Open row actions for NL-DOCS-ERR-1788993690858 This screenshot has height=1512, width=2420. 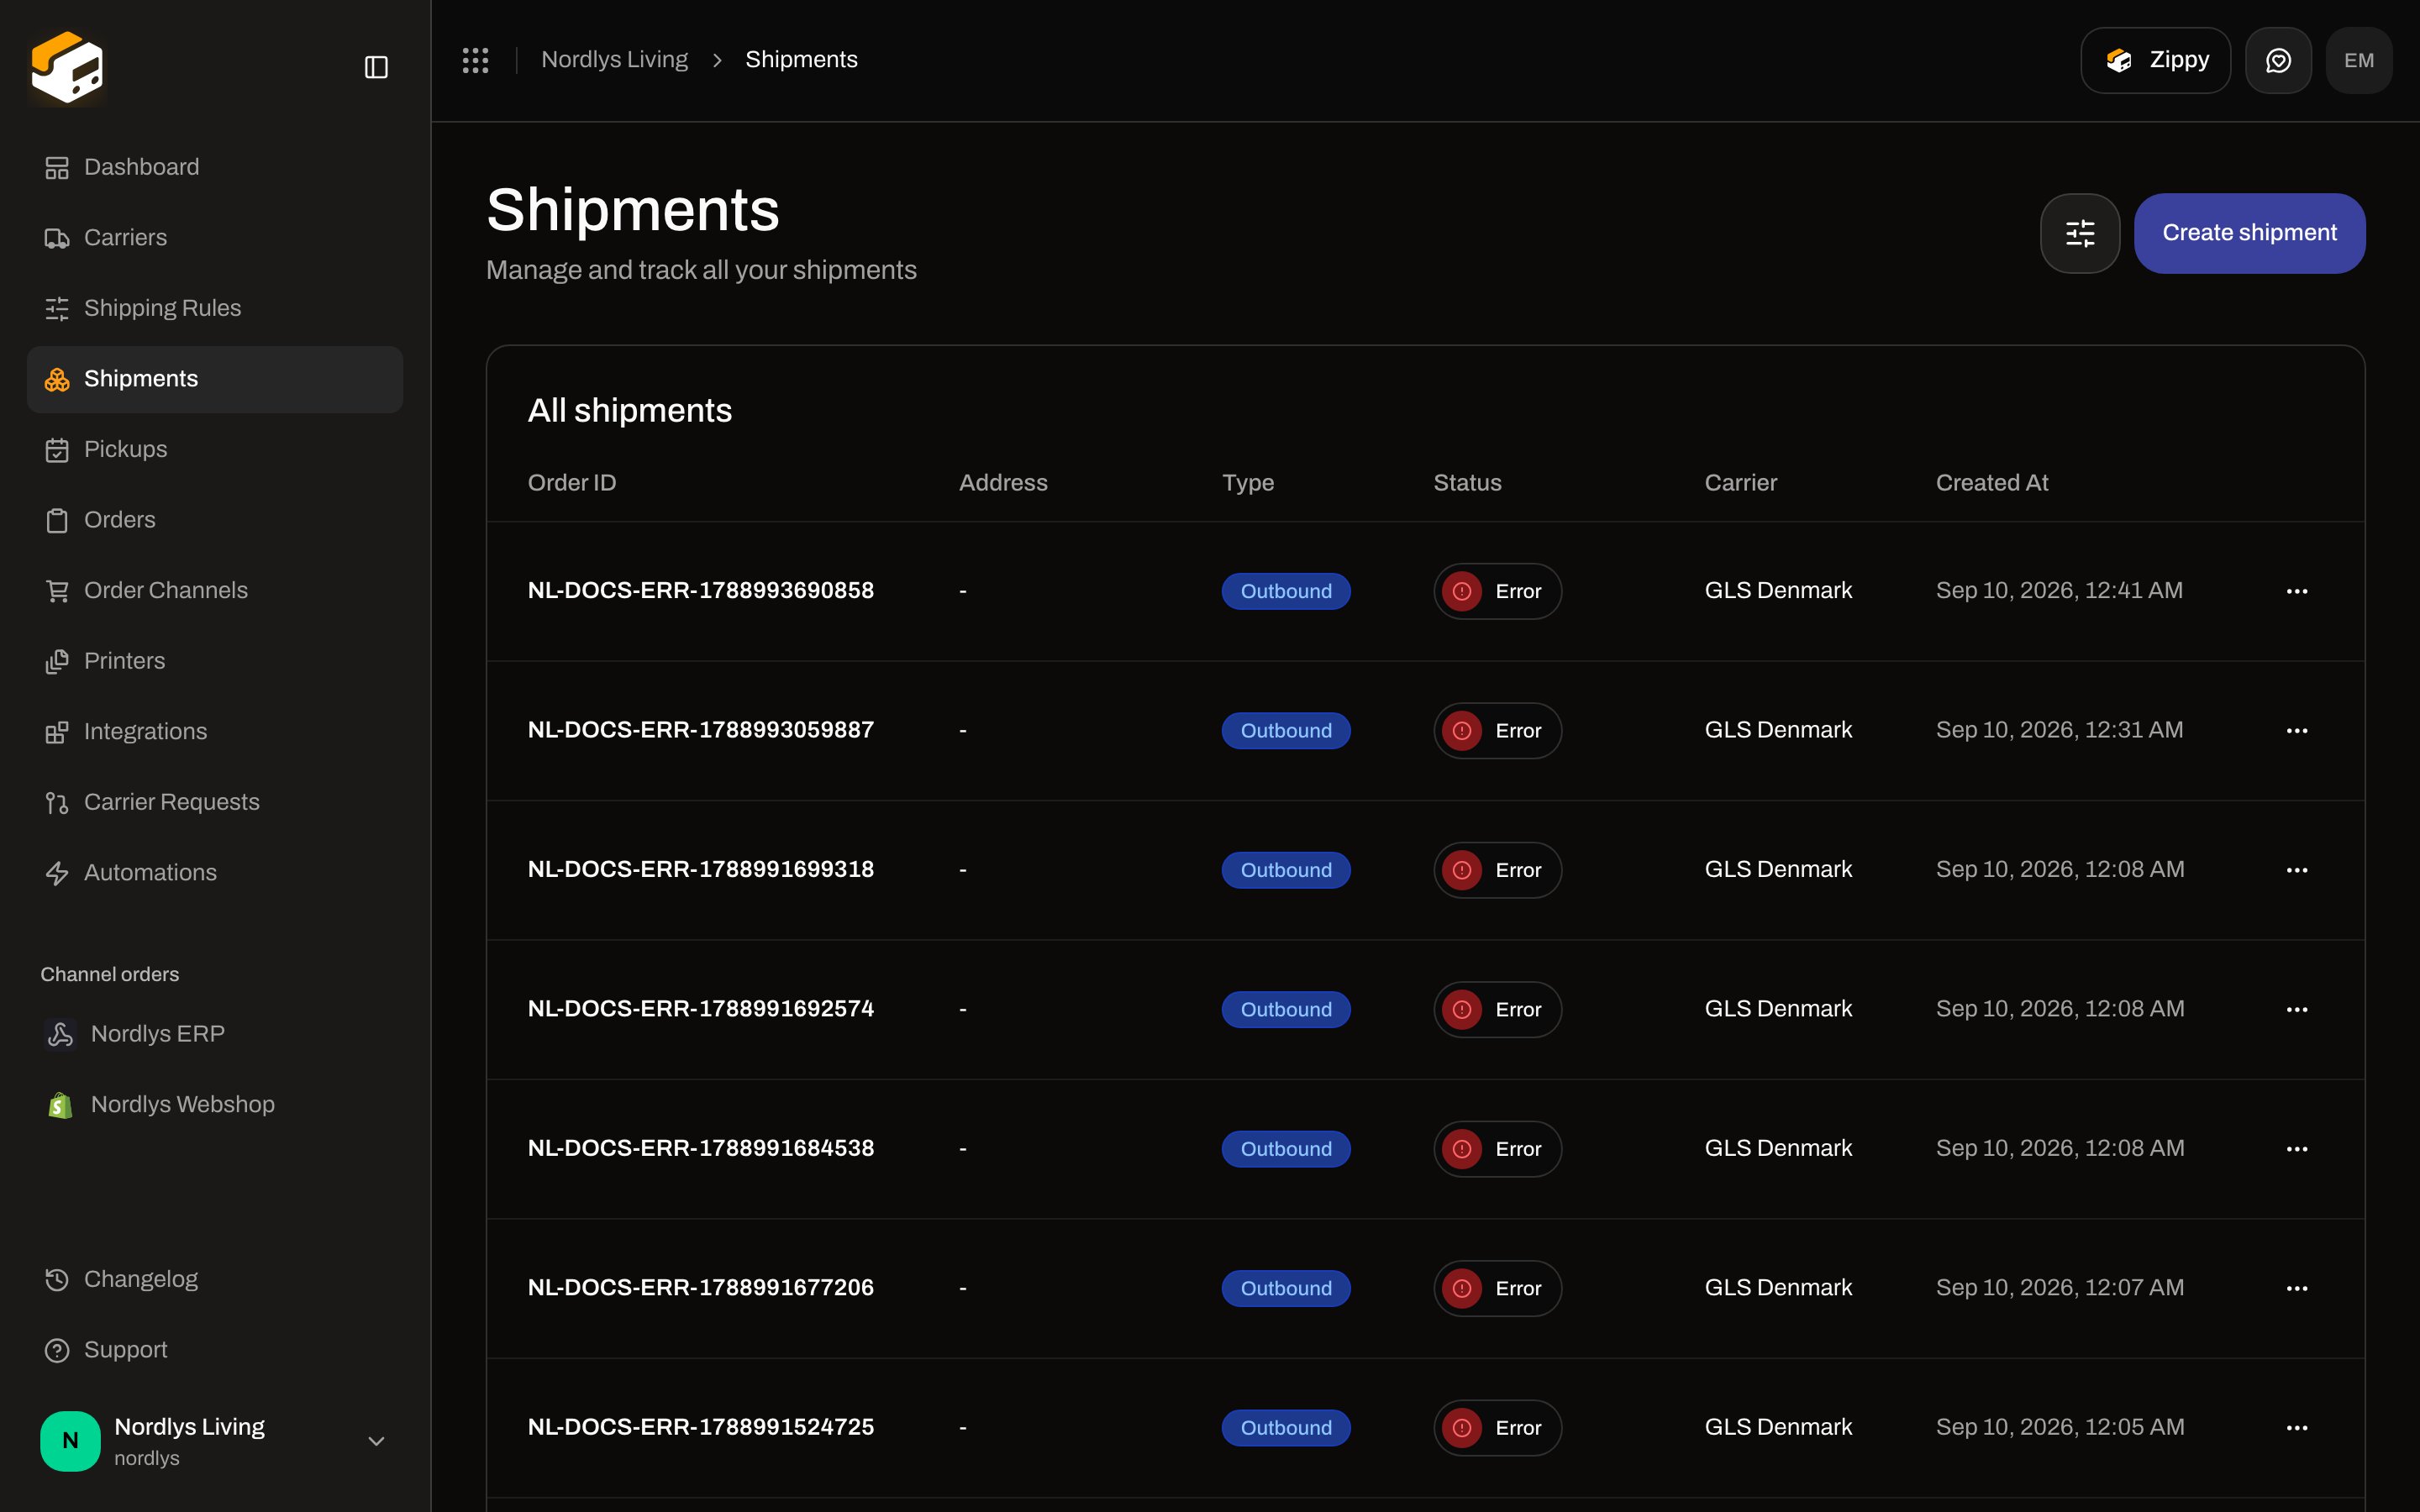pos(2297,591)
